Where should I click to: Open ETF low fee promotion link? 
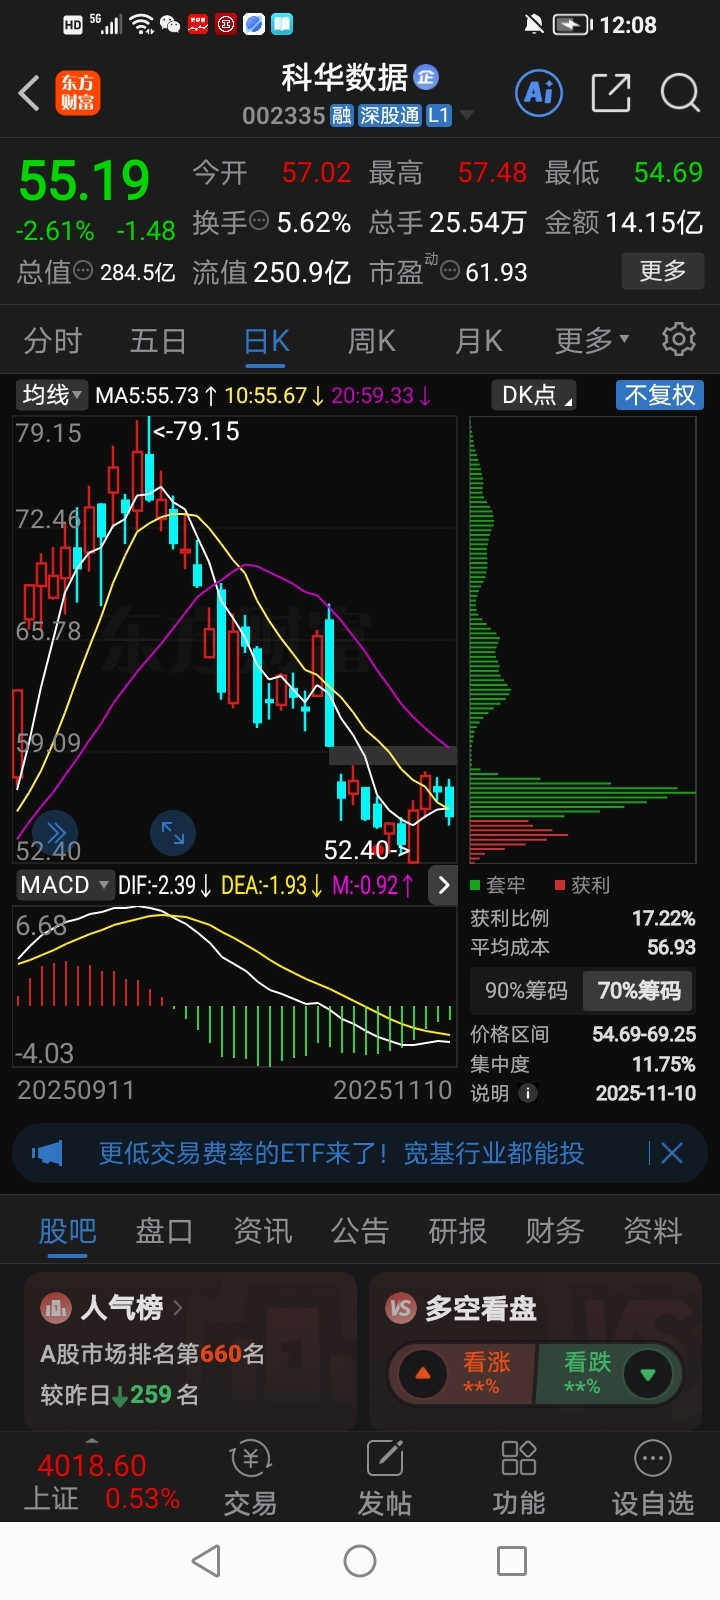(341, 1153)
